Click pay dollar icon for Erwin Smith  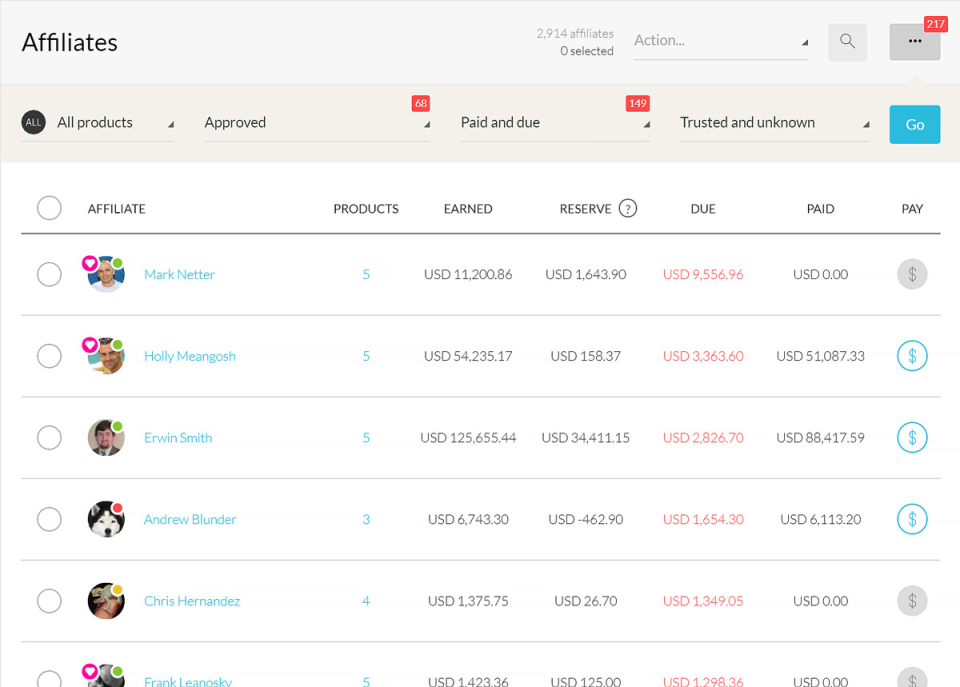coord(911,437)
